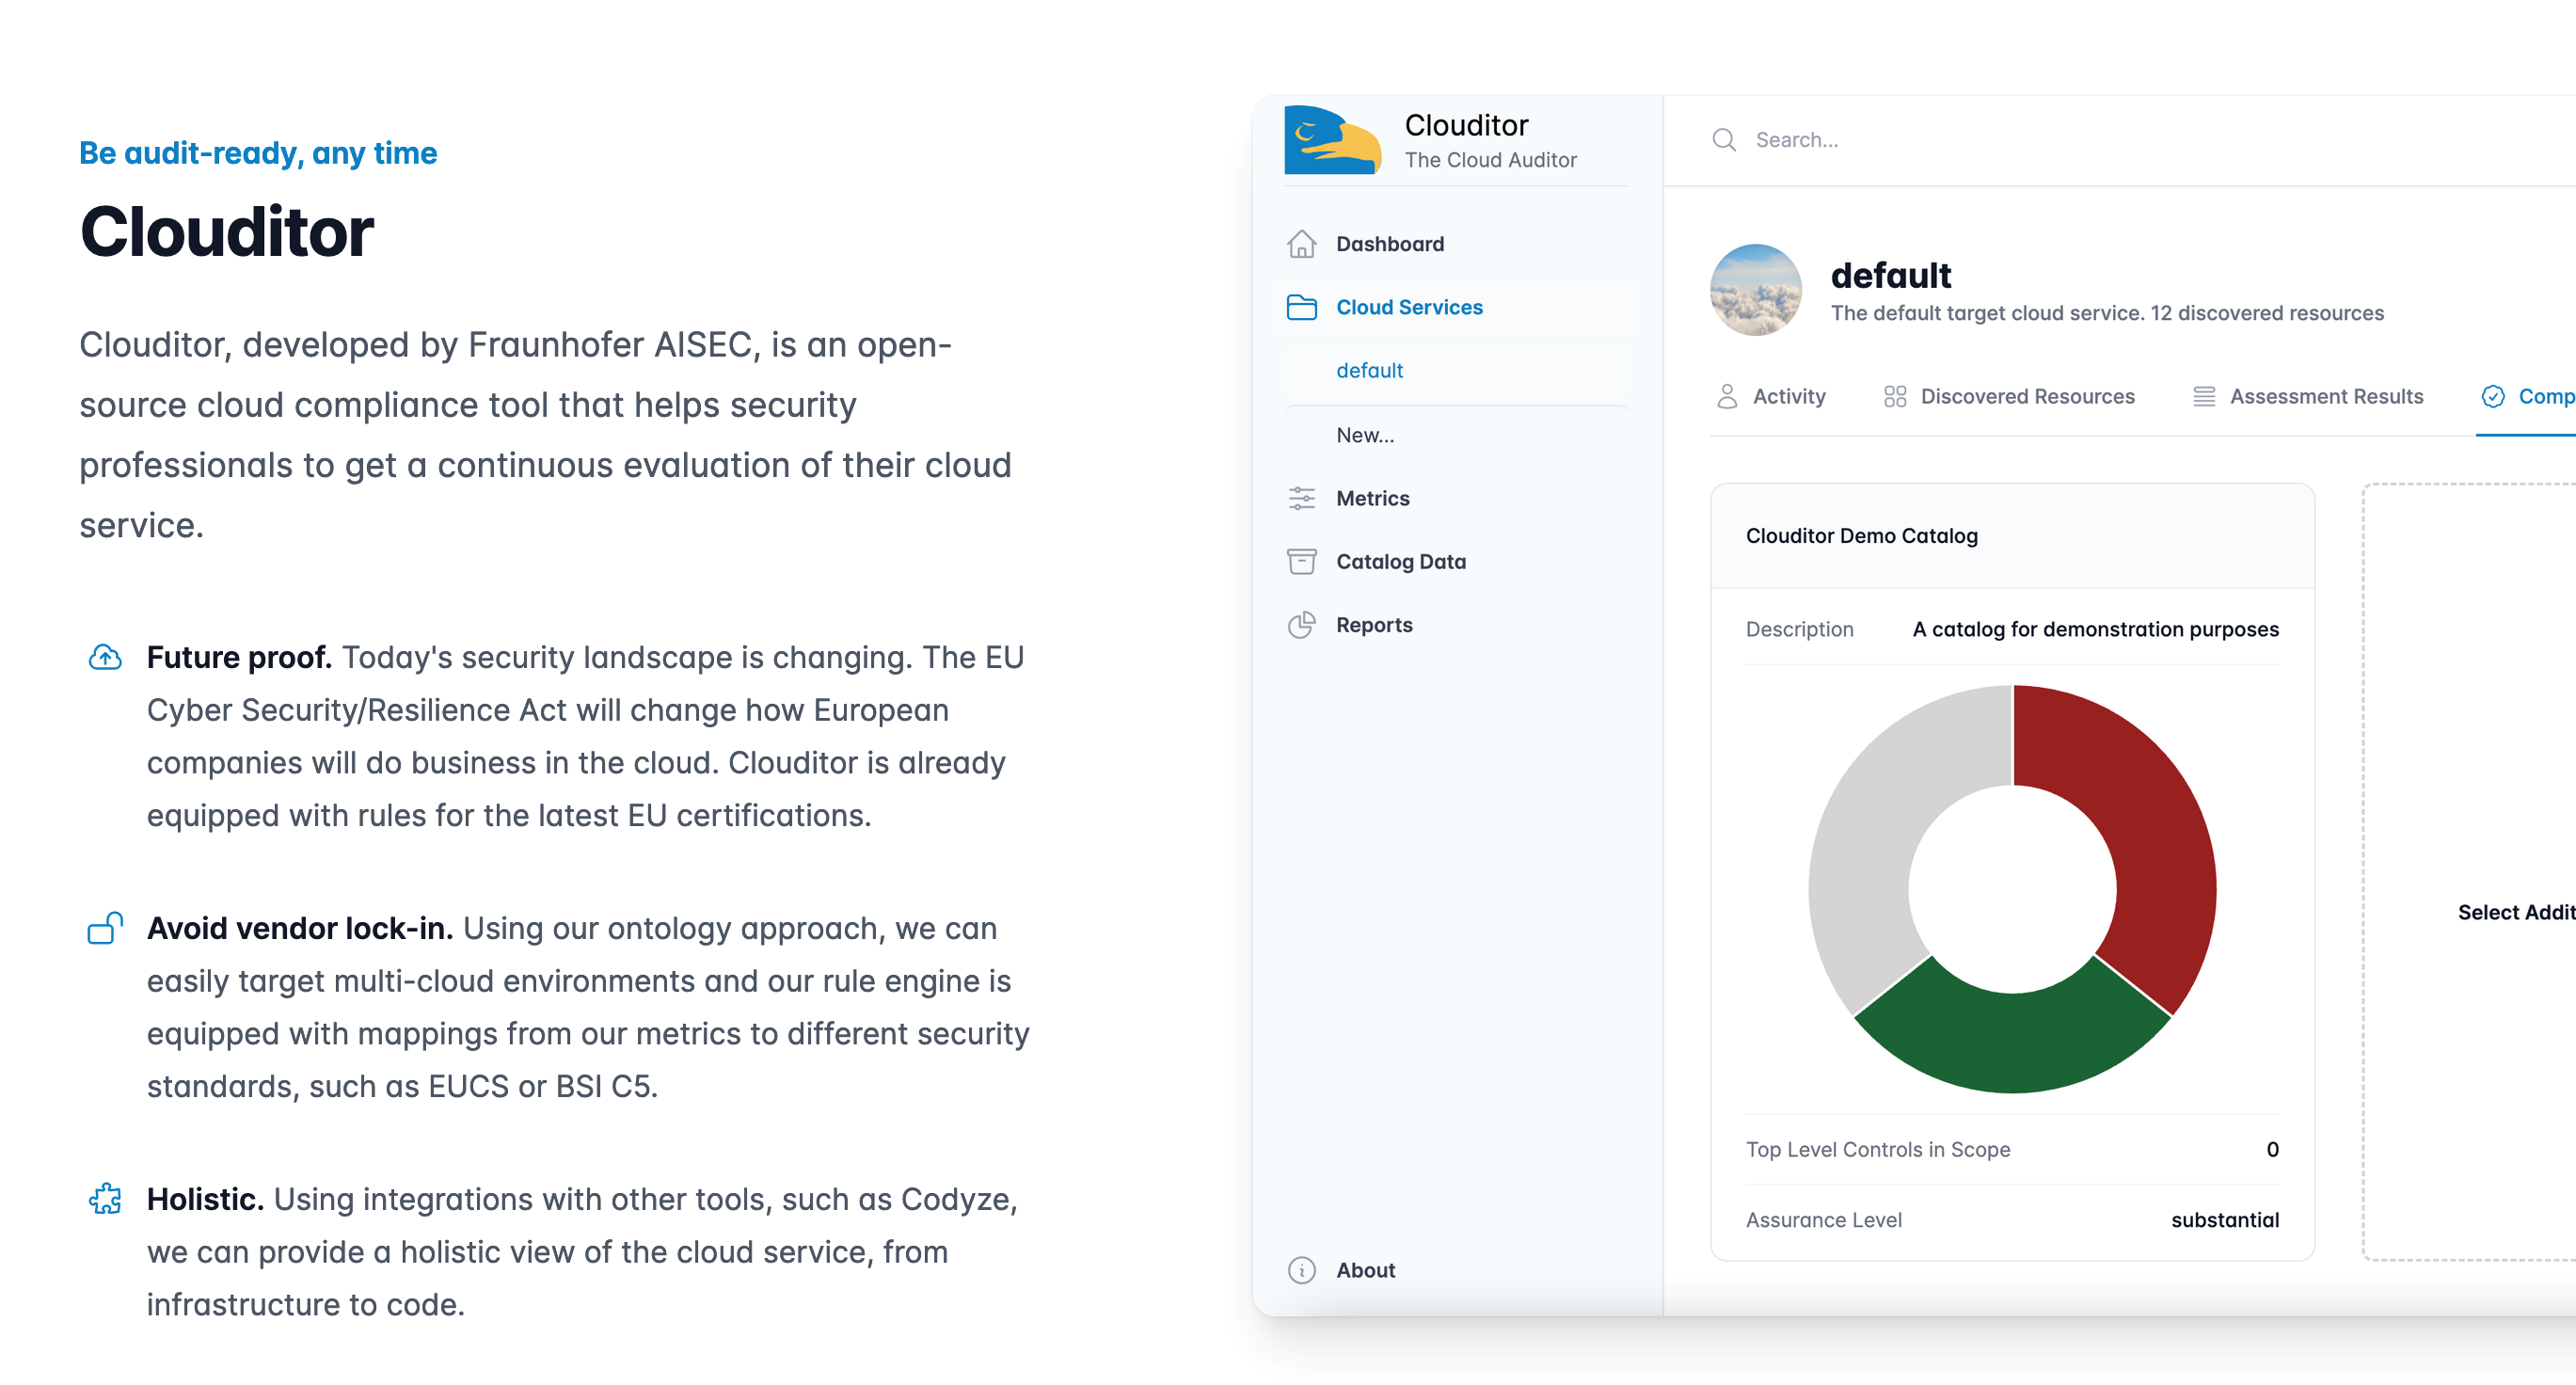Click the large Clouditor page heading
Image resolution: width=2576 pixels, height=1385 pixels.
tap(226, 232)
